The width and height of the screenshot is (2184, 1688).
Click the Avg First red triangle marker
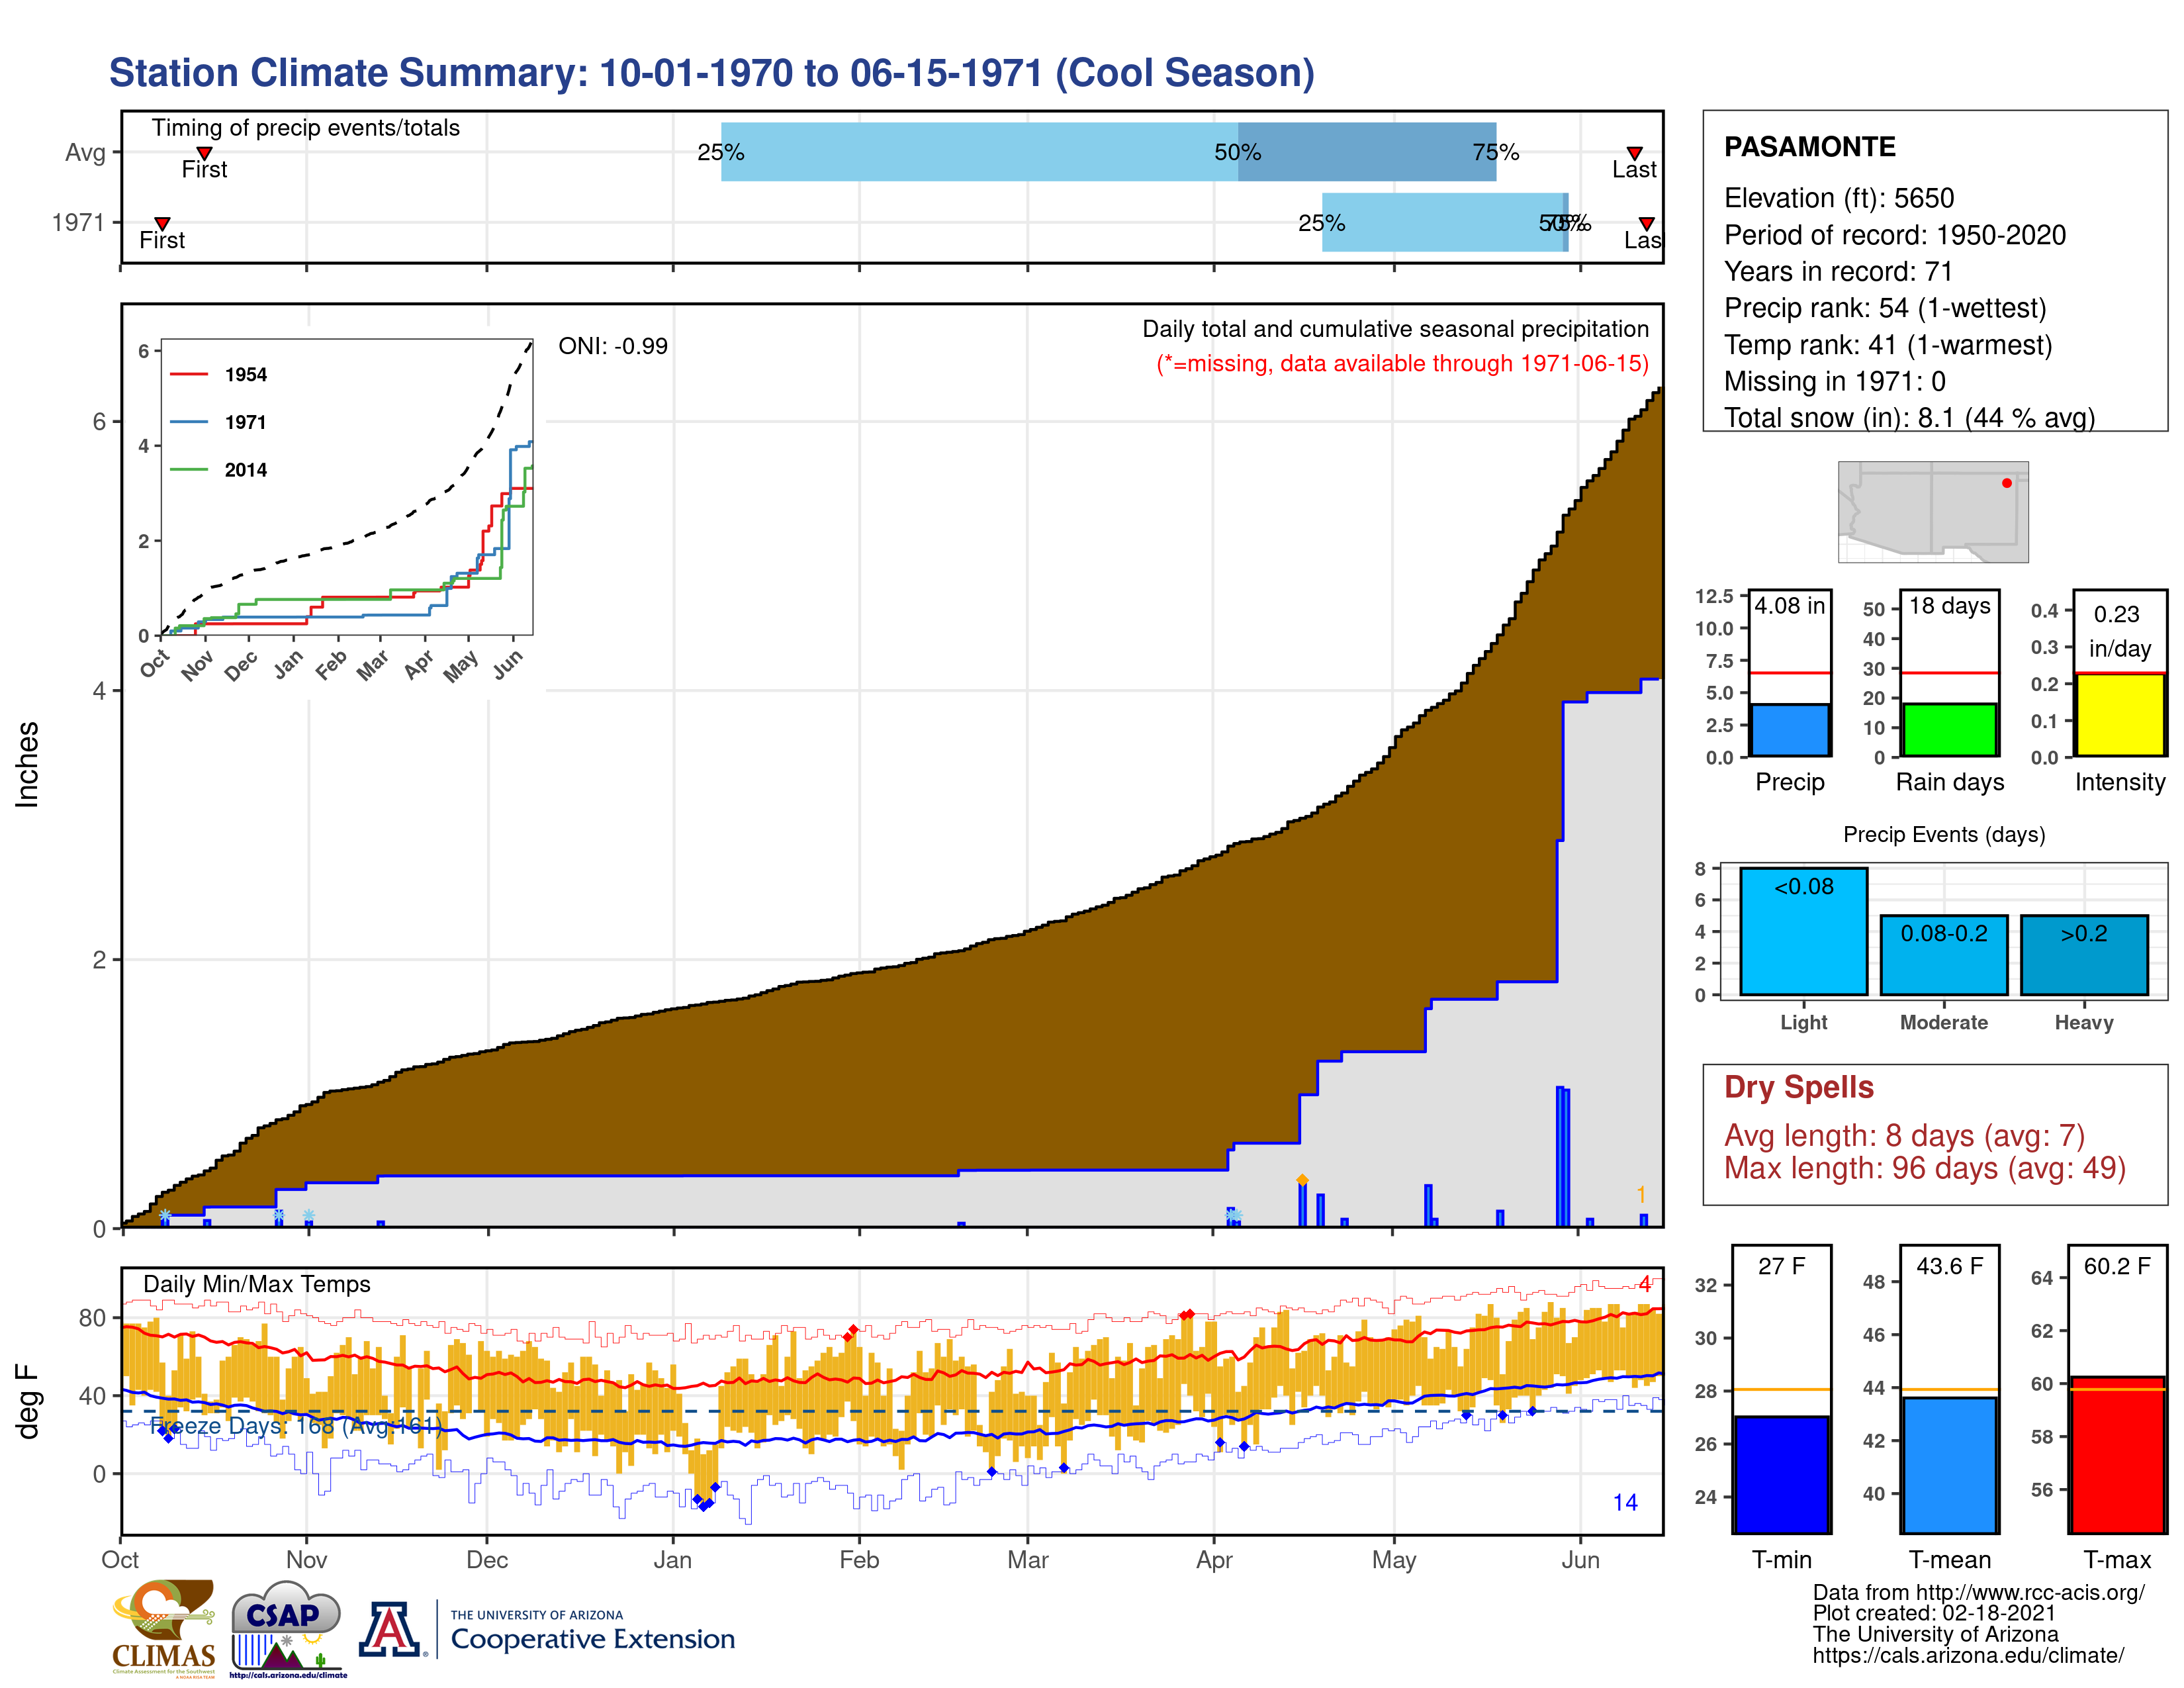[x=204, y=153]
